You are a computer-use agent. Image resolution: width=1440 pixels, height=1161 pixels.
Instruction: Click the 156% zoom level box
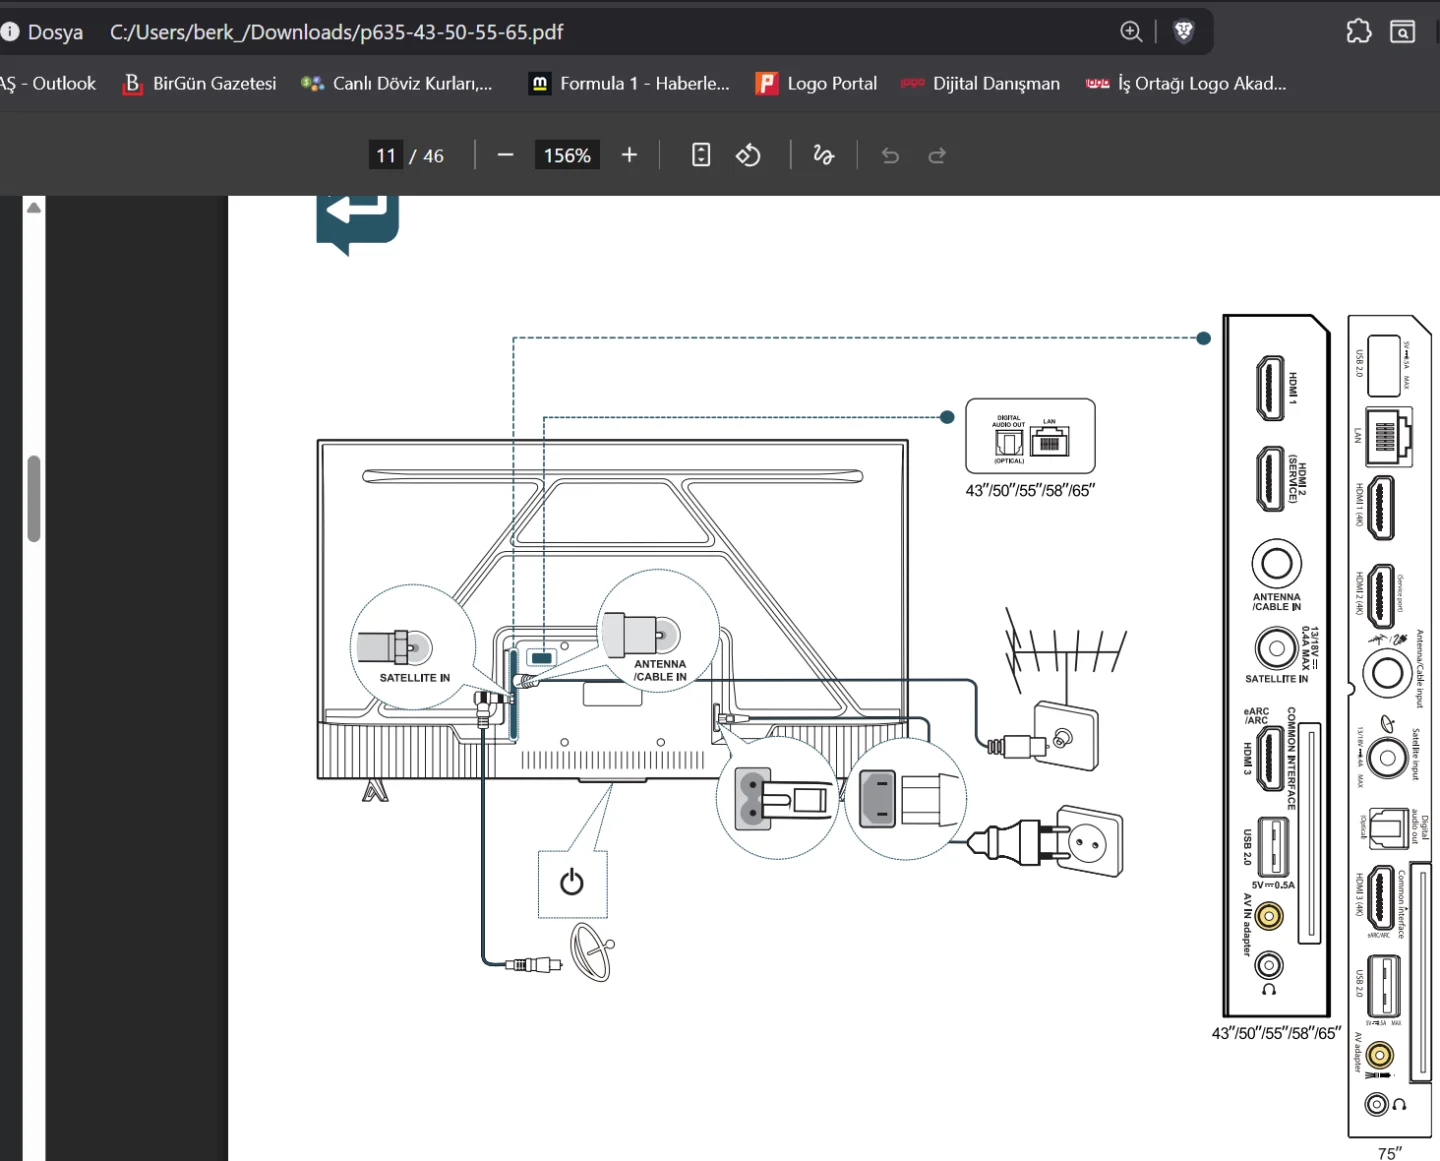coord(567,155)
